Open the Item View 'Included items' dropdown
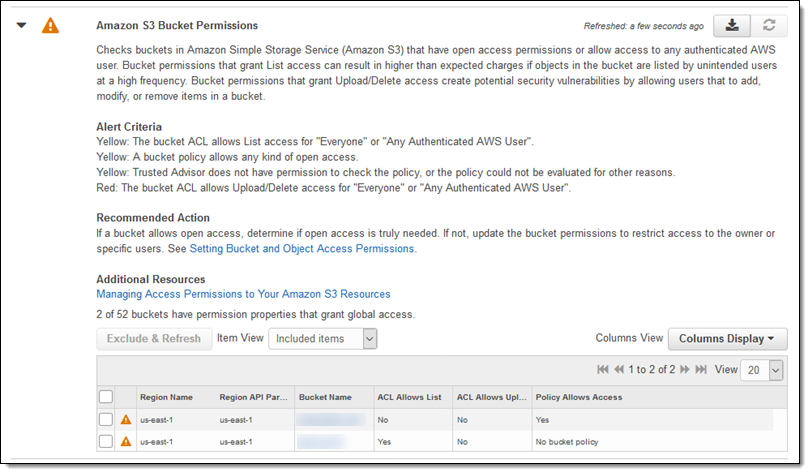The width and height of the screenshot is (810, 474). (x=322, y=339)
